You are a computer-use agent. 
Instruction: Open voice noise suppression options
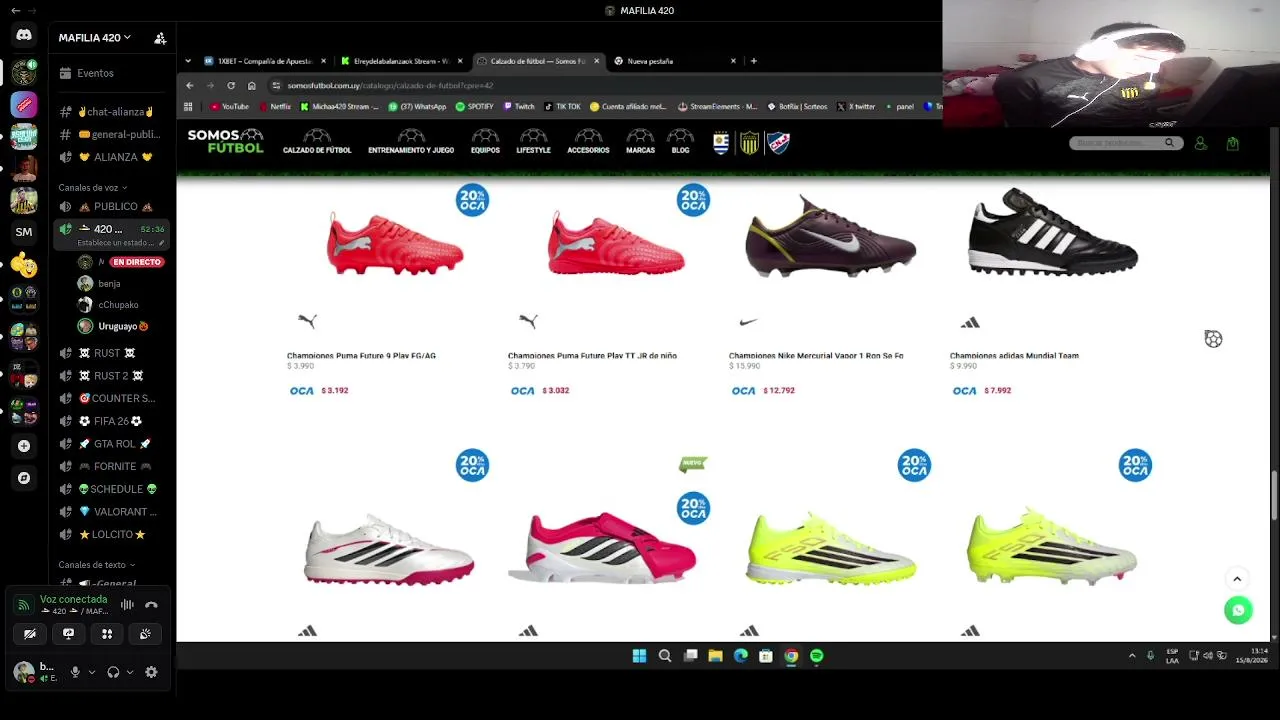coord(127,605)
